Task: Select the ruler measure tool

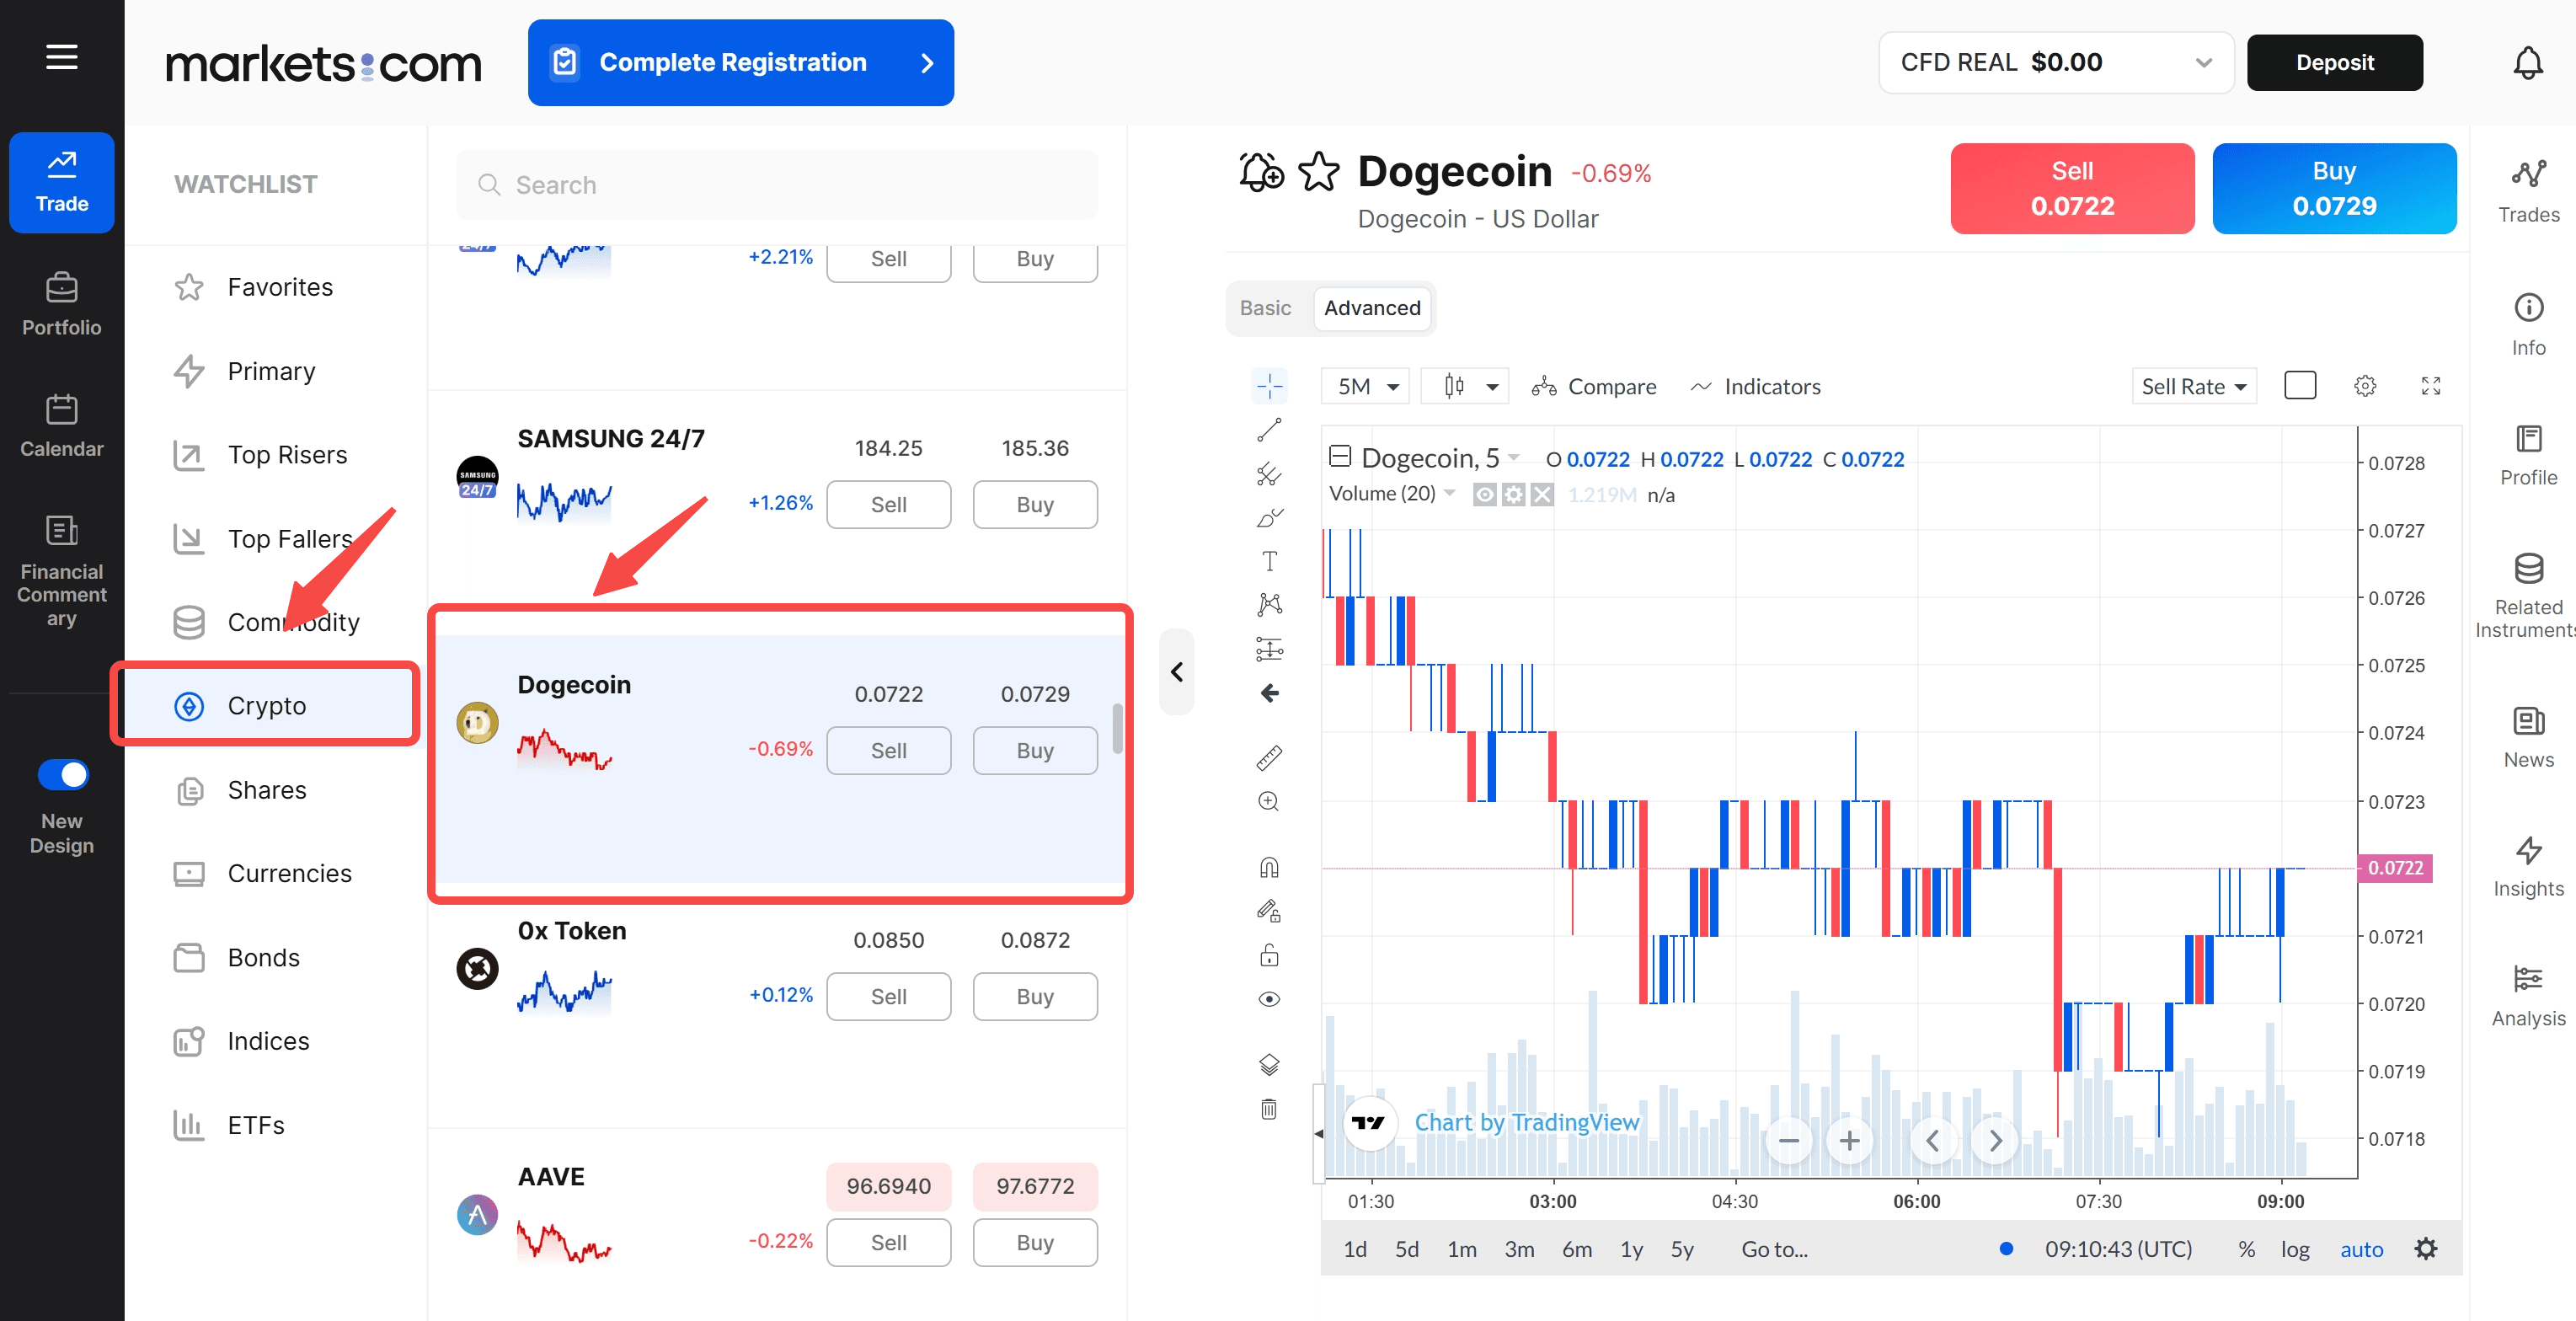Action: pos(1269,758)
